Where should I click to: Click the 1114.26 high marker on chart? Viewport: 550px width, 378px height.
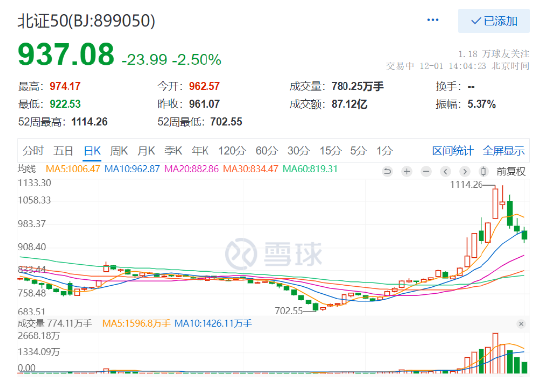click(466, 184)
